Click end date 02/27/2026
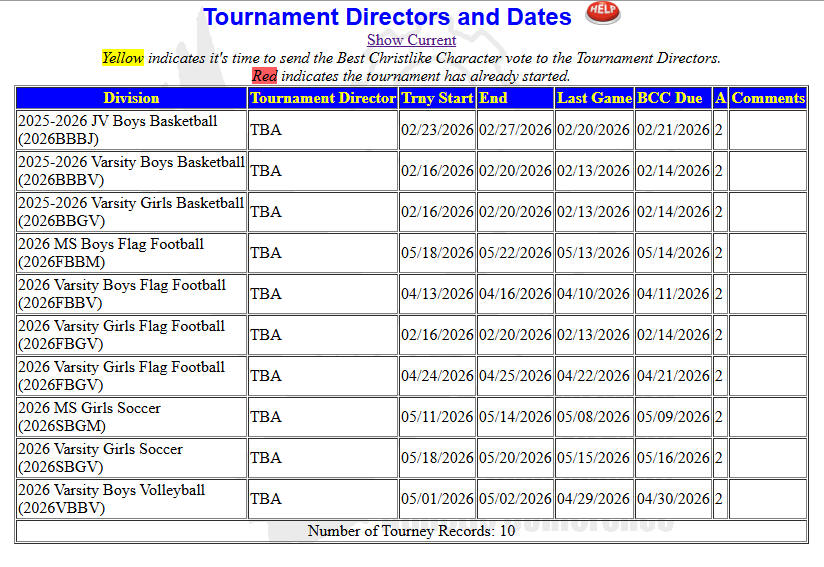The height and width of the screenshot is (567, 824). (515, 130)
